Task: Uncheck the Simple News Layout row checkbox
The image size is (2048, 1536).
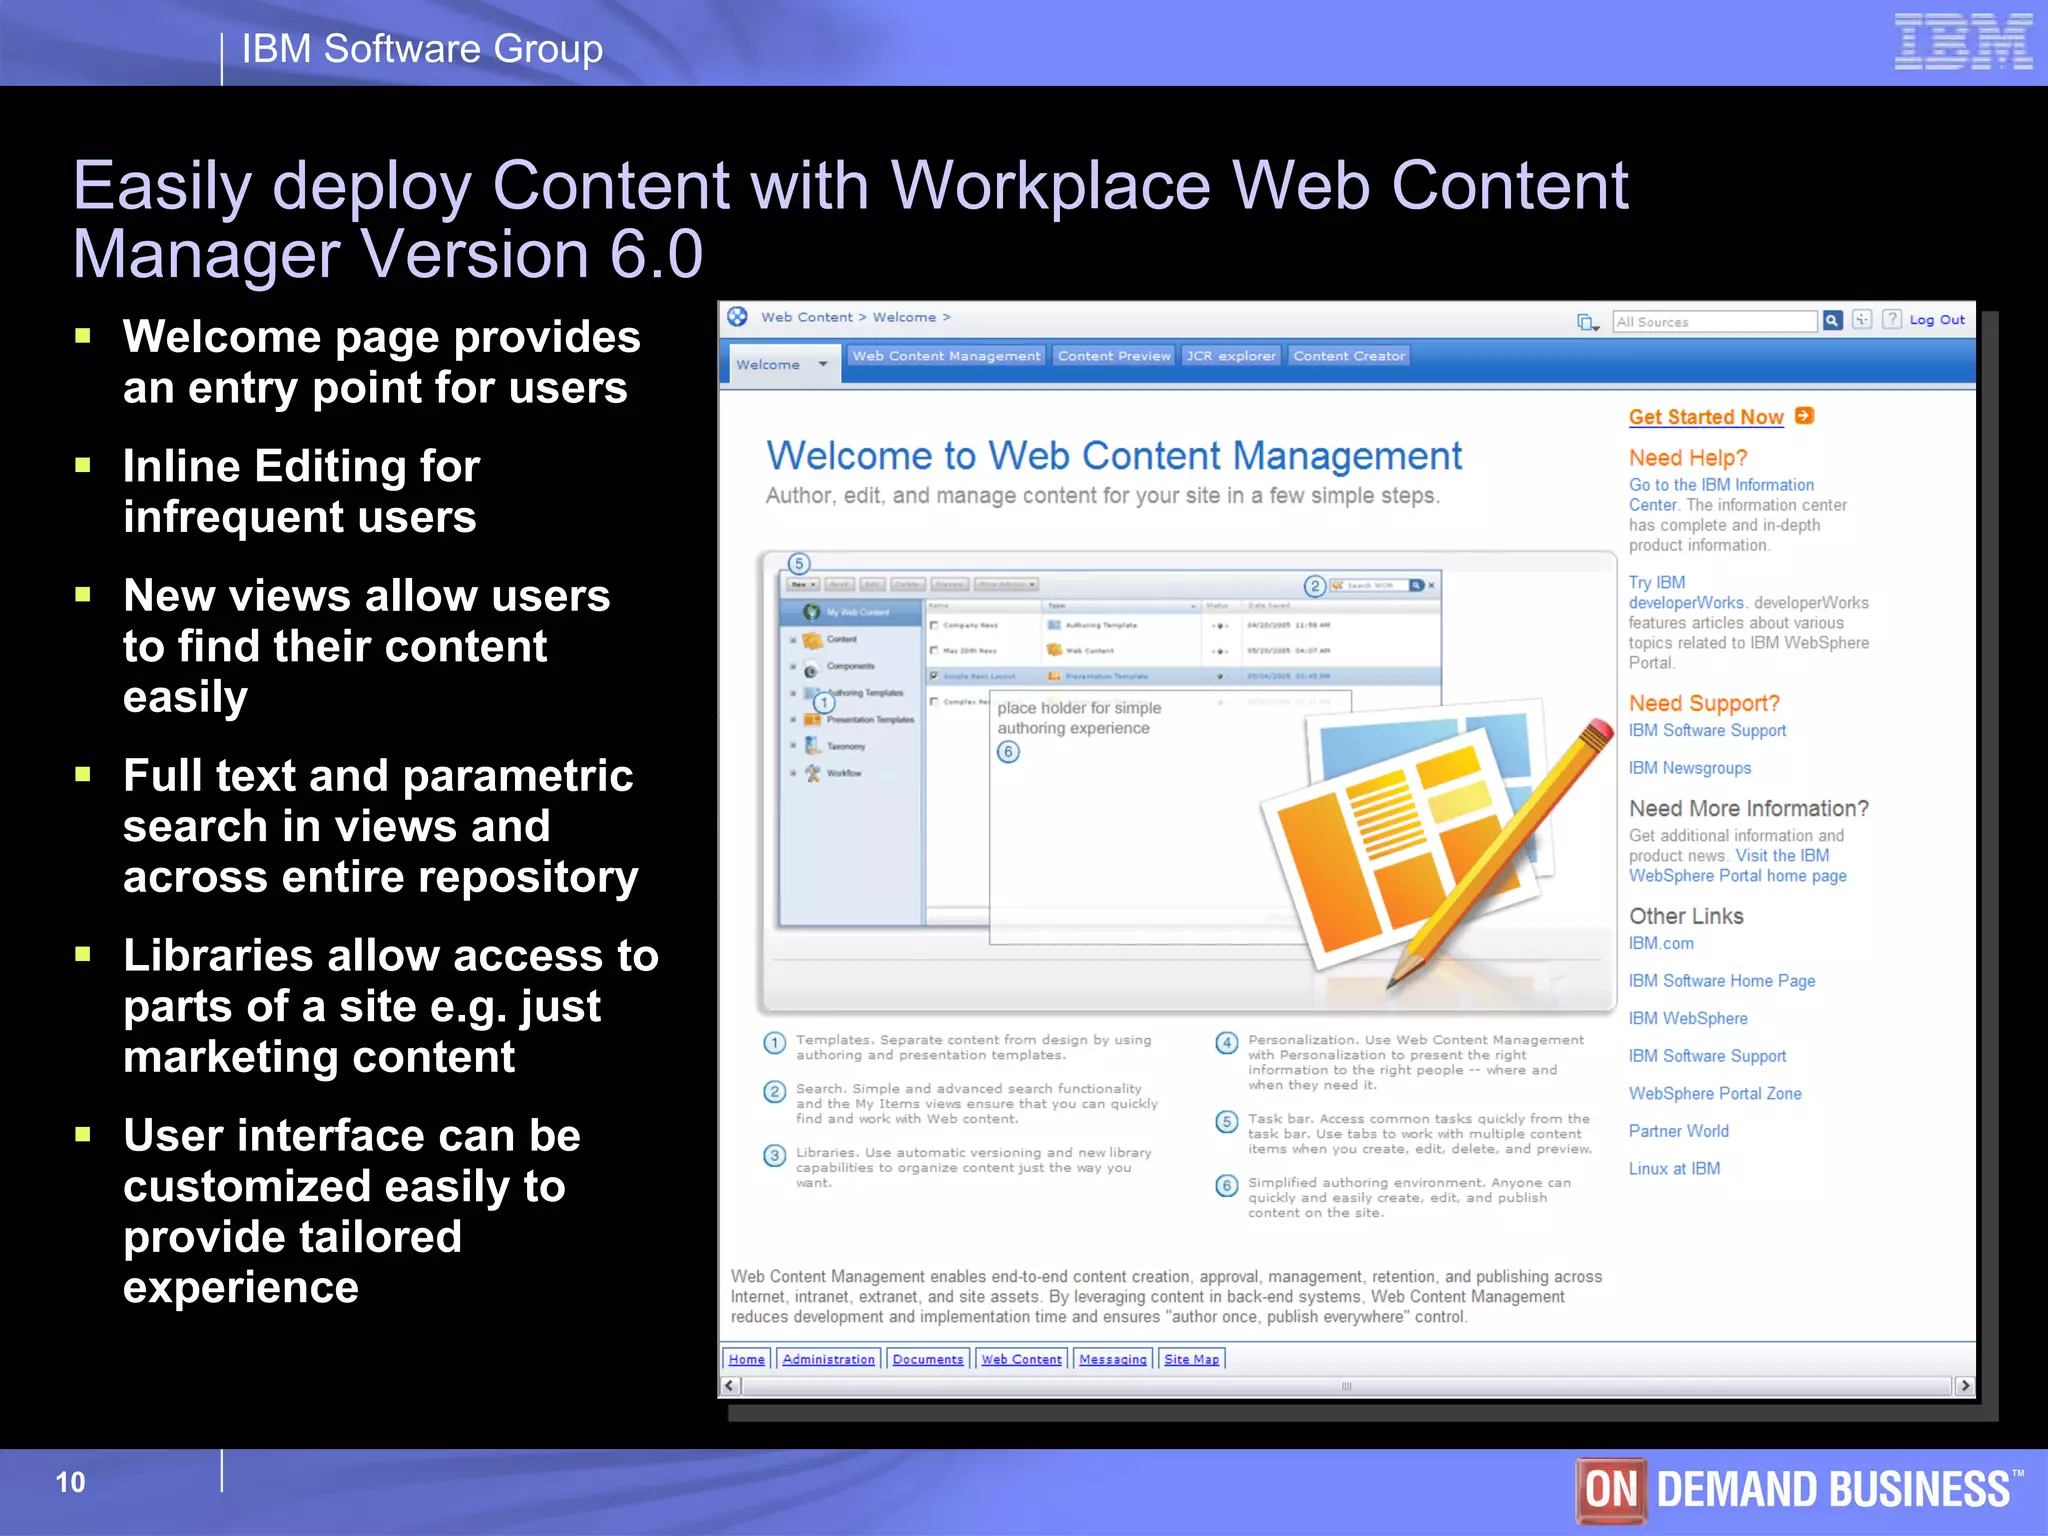Action: pos(934,676)
